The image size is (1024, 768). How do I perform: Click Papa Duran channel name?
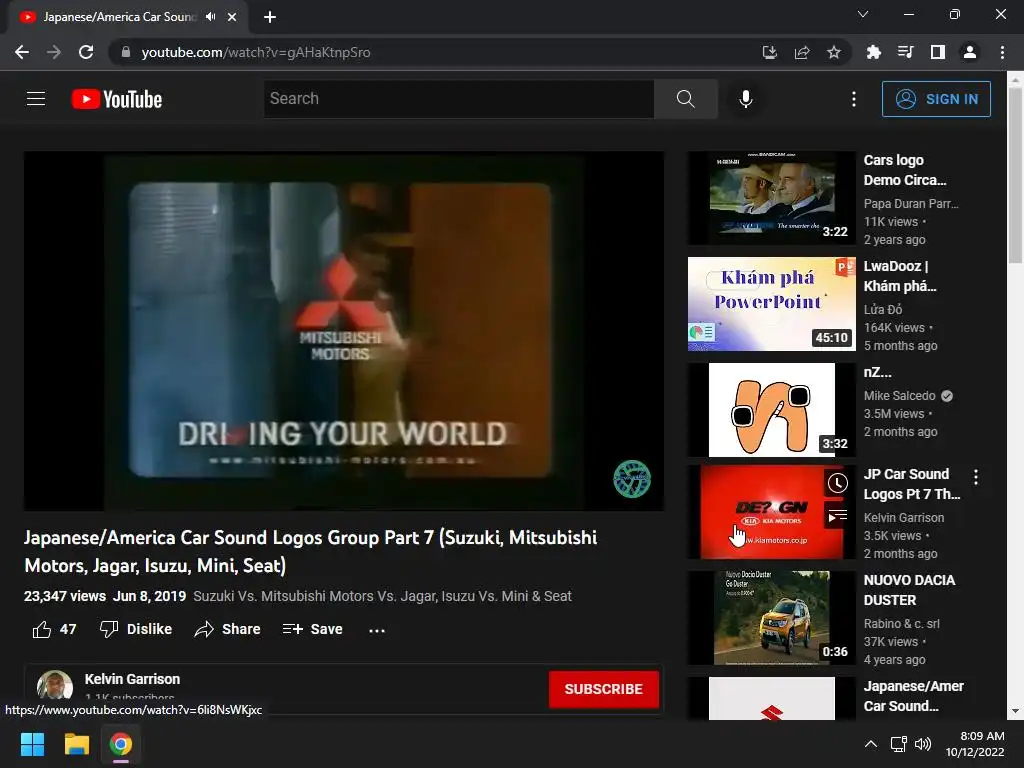point(911,203)
